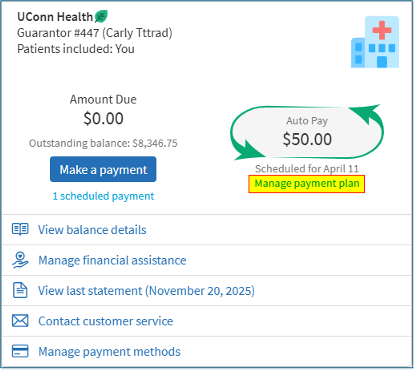This screenshot has width=414, height=370.
Task: Click the UConn Health heading
Action: (x=55, y=17)
